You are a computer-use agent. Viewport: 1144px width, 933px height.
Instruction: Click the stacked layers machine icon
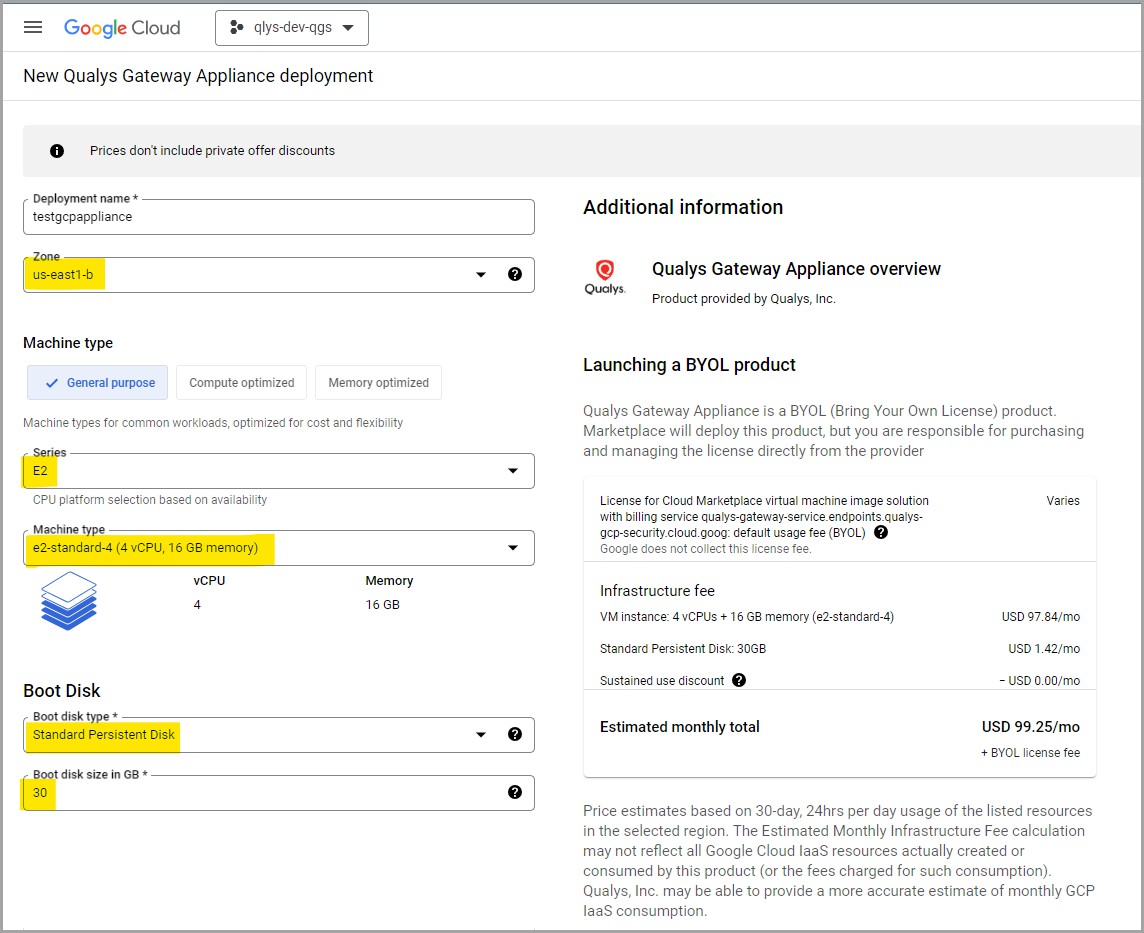69,601
